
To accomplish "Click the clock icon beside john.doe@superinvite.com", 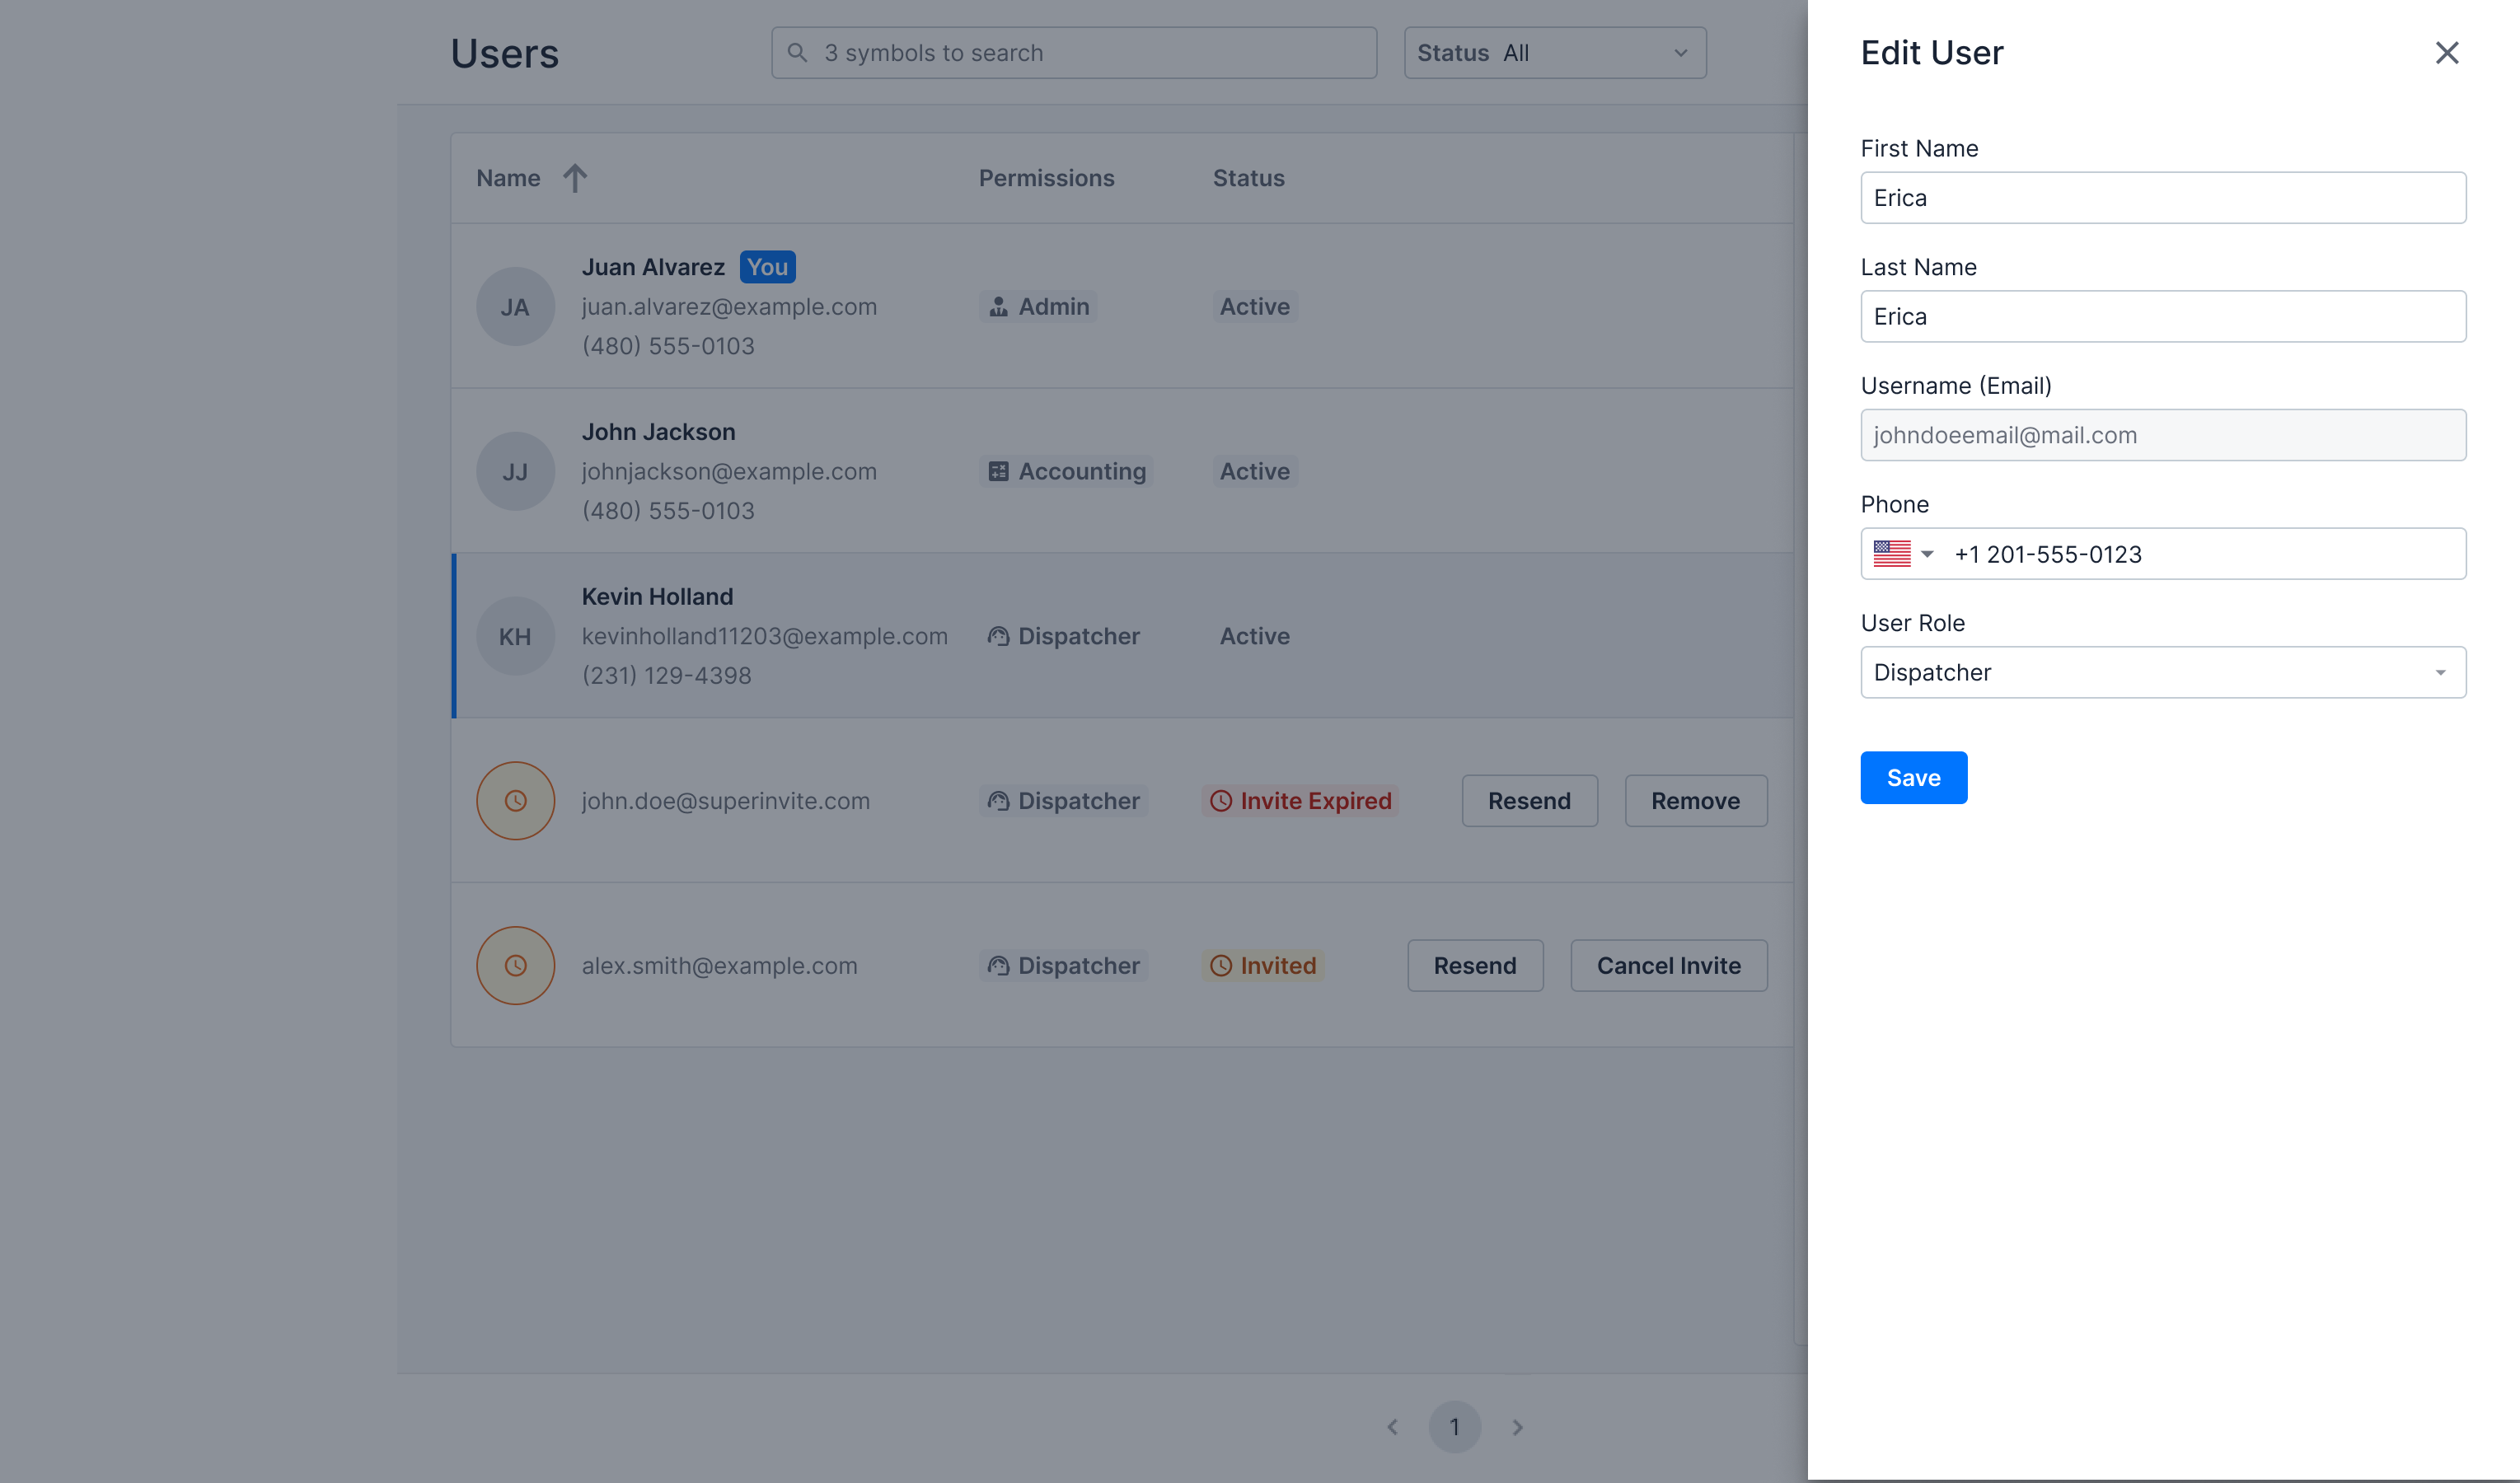I will [515, 800].
